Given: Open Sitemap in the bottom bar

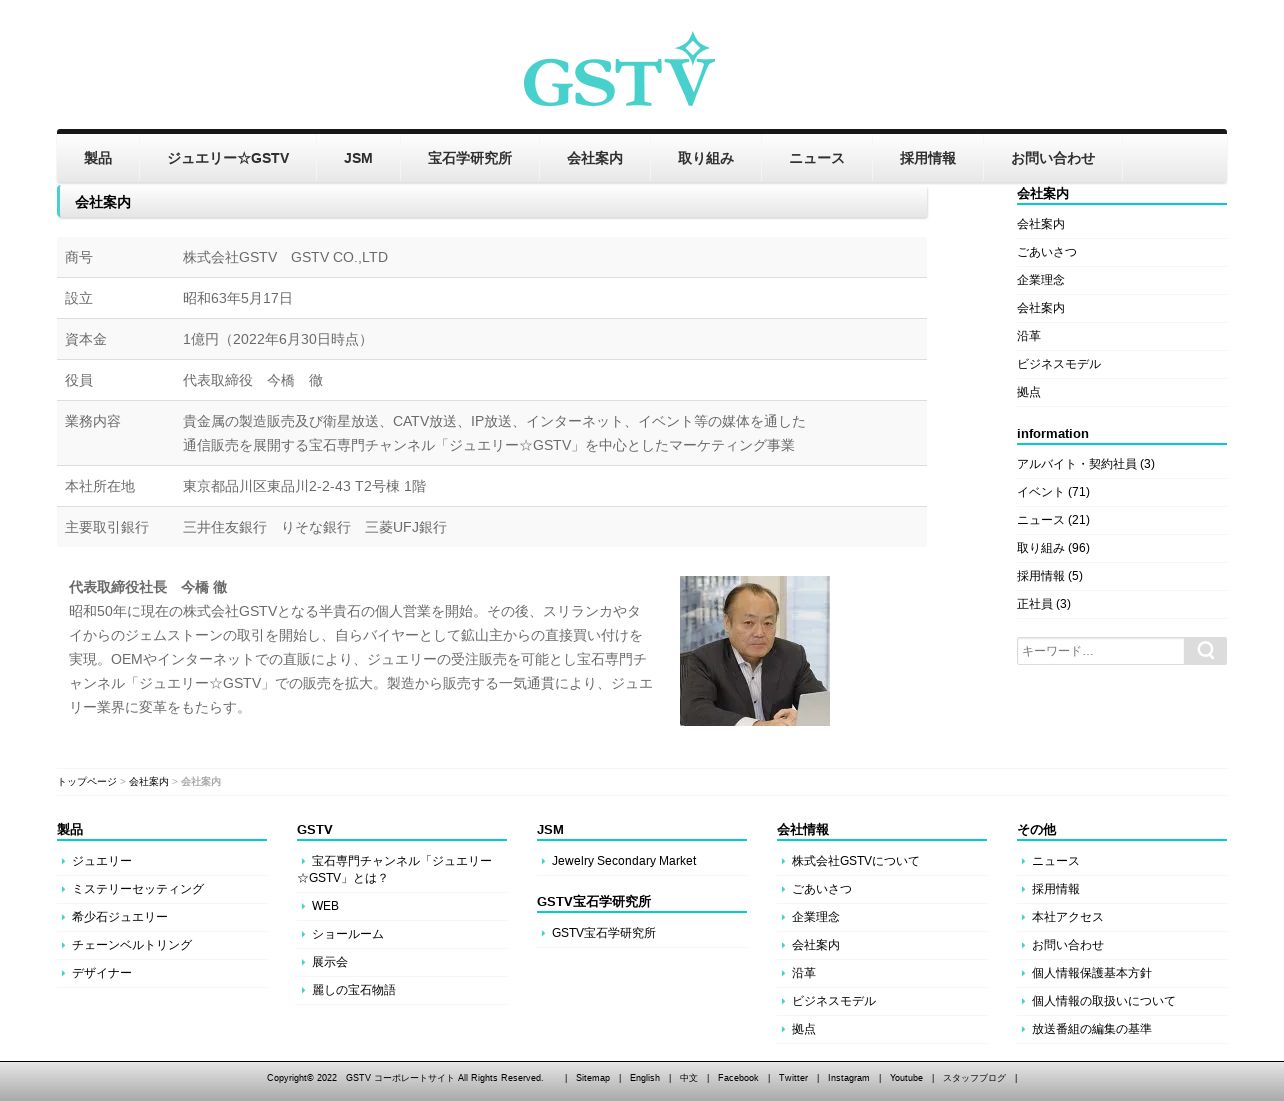Looking at the screenshot, I should click(593, 1078).
